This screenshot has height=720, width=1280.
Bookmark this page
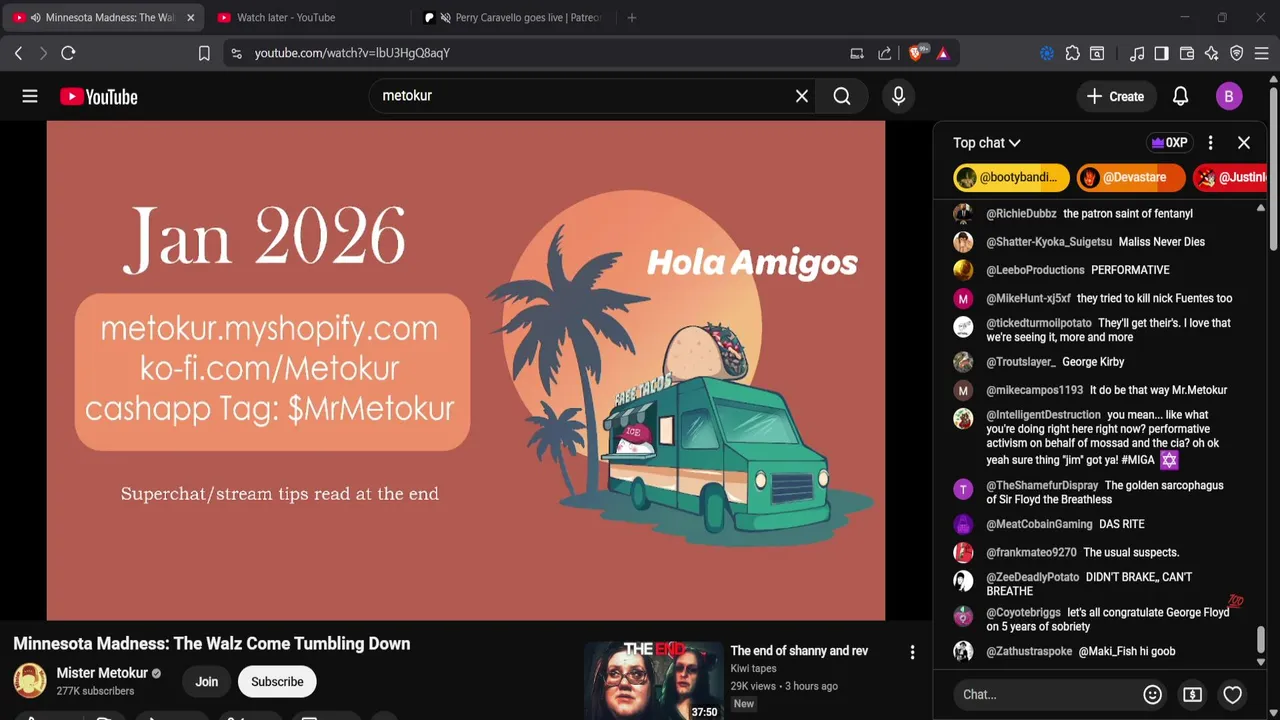point(204,53)
